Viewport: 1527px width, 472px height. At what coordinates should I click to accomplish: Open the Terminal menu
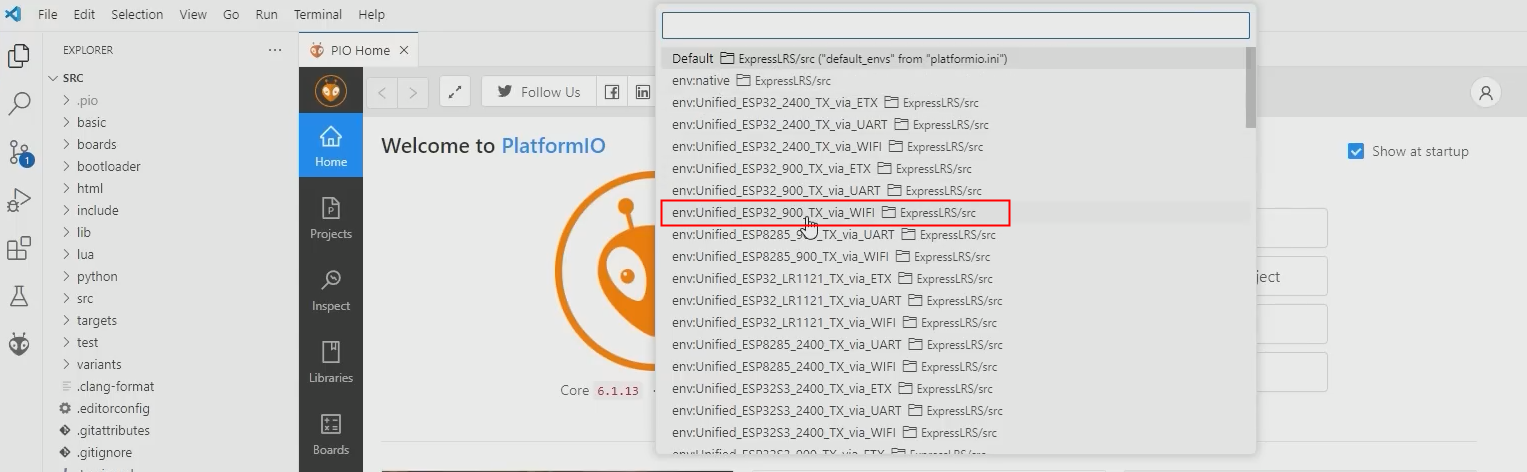(317, 14)
